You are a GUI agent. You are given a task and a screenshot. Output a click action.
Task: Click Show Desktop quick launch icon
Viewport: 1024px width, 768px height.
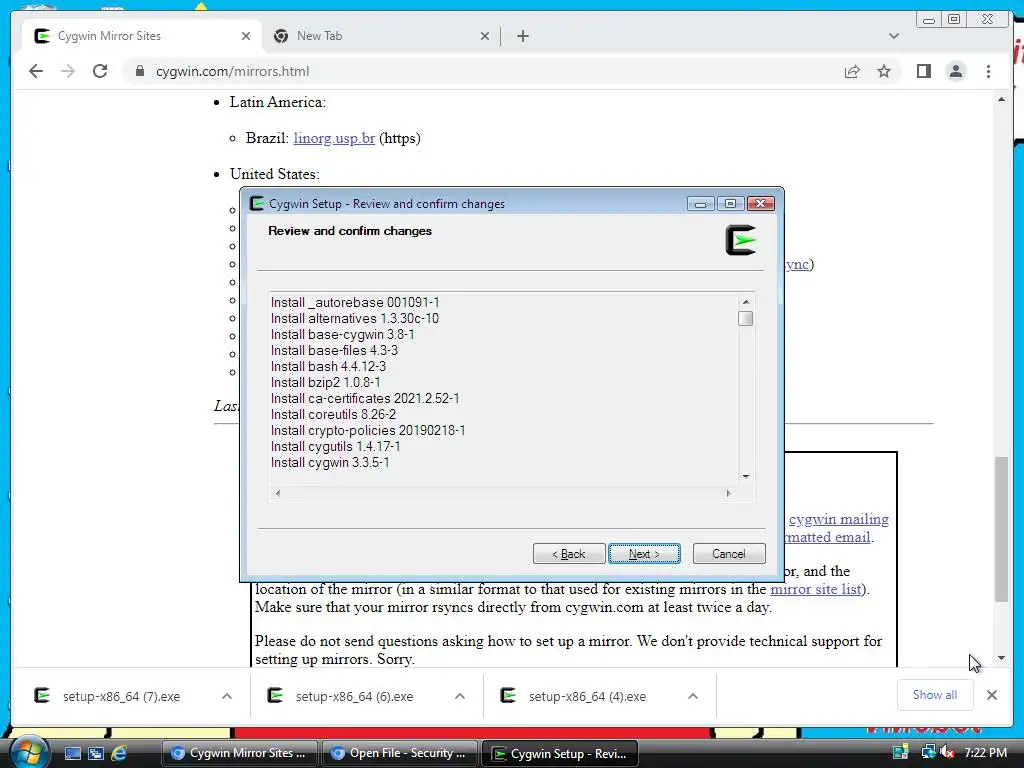coord(72,754)
